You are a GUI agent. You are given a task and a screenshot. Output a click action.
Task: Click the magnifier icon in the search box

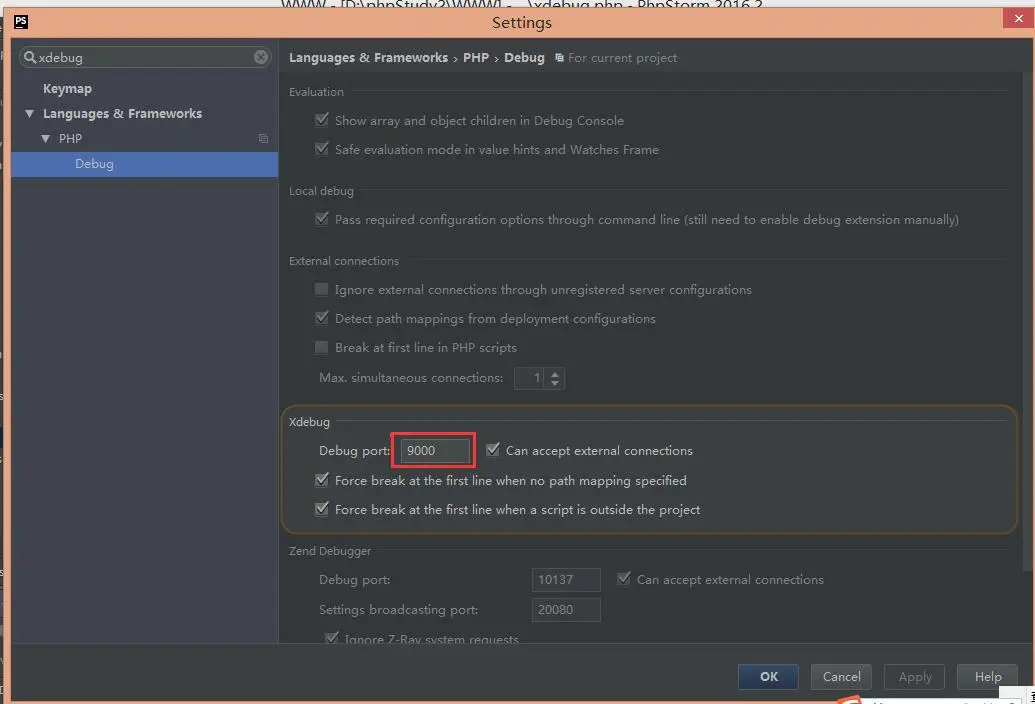(x=30, y=57)
